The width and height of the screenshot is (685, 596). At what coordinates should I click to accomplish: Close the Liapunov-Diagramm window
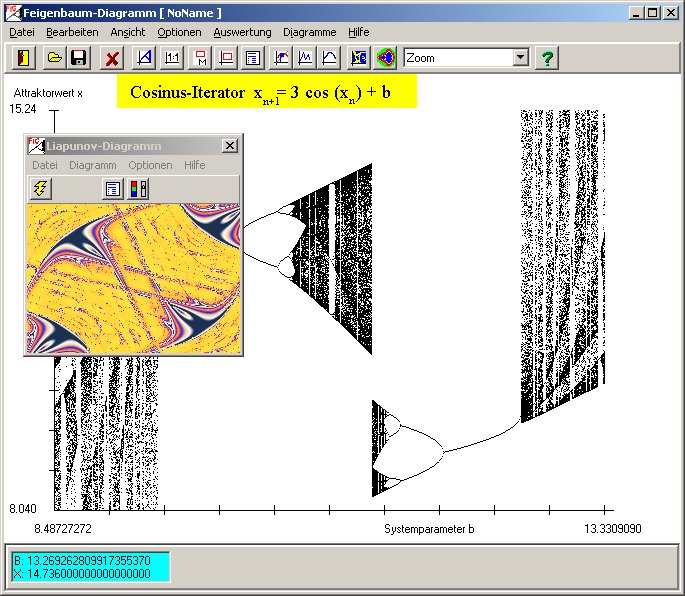(x=230, y=146)
